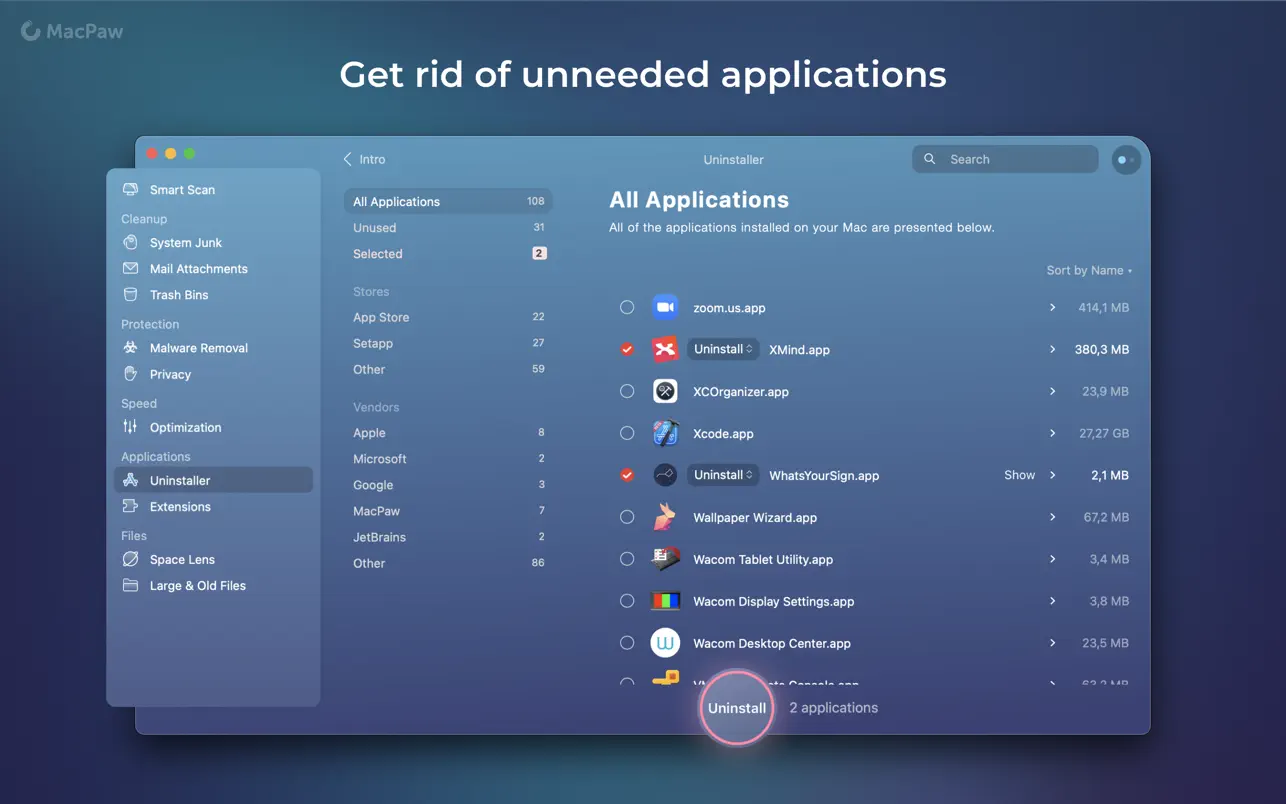This screenshot has width=1286, height=804.
Task: Open the assistant dot button top right
Action: click(1126, 160)
